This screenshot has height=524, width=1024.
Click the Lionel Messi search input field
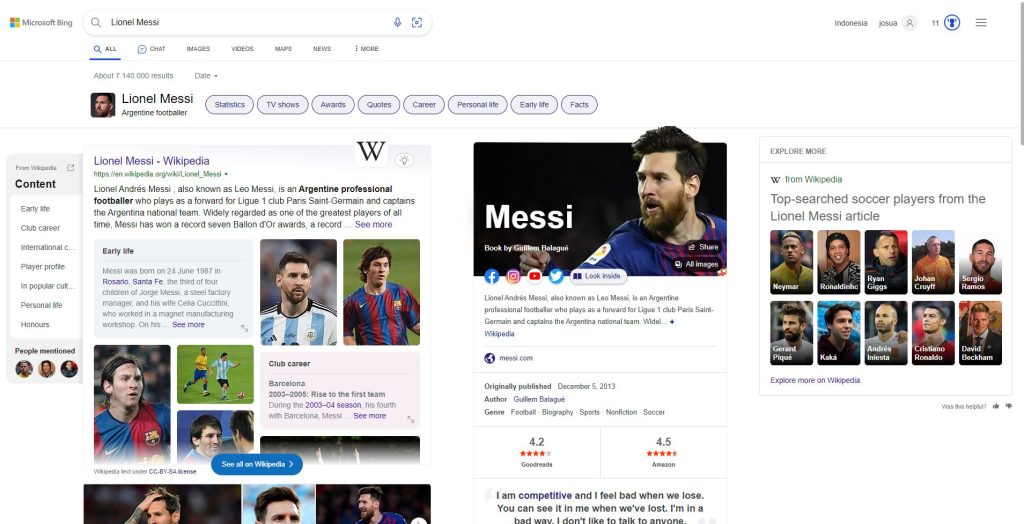248,22
